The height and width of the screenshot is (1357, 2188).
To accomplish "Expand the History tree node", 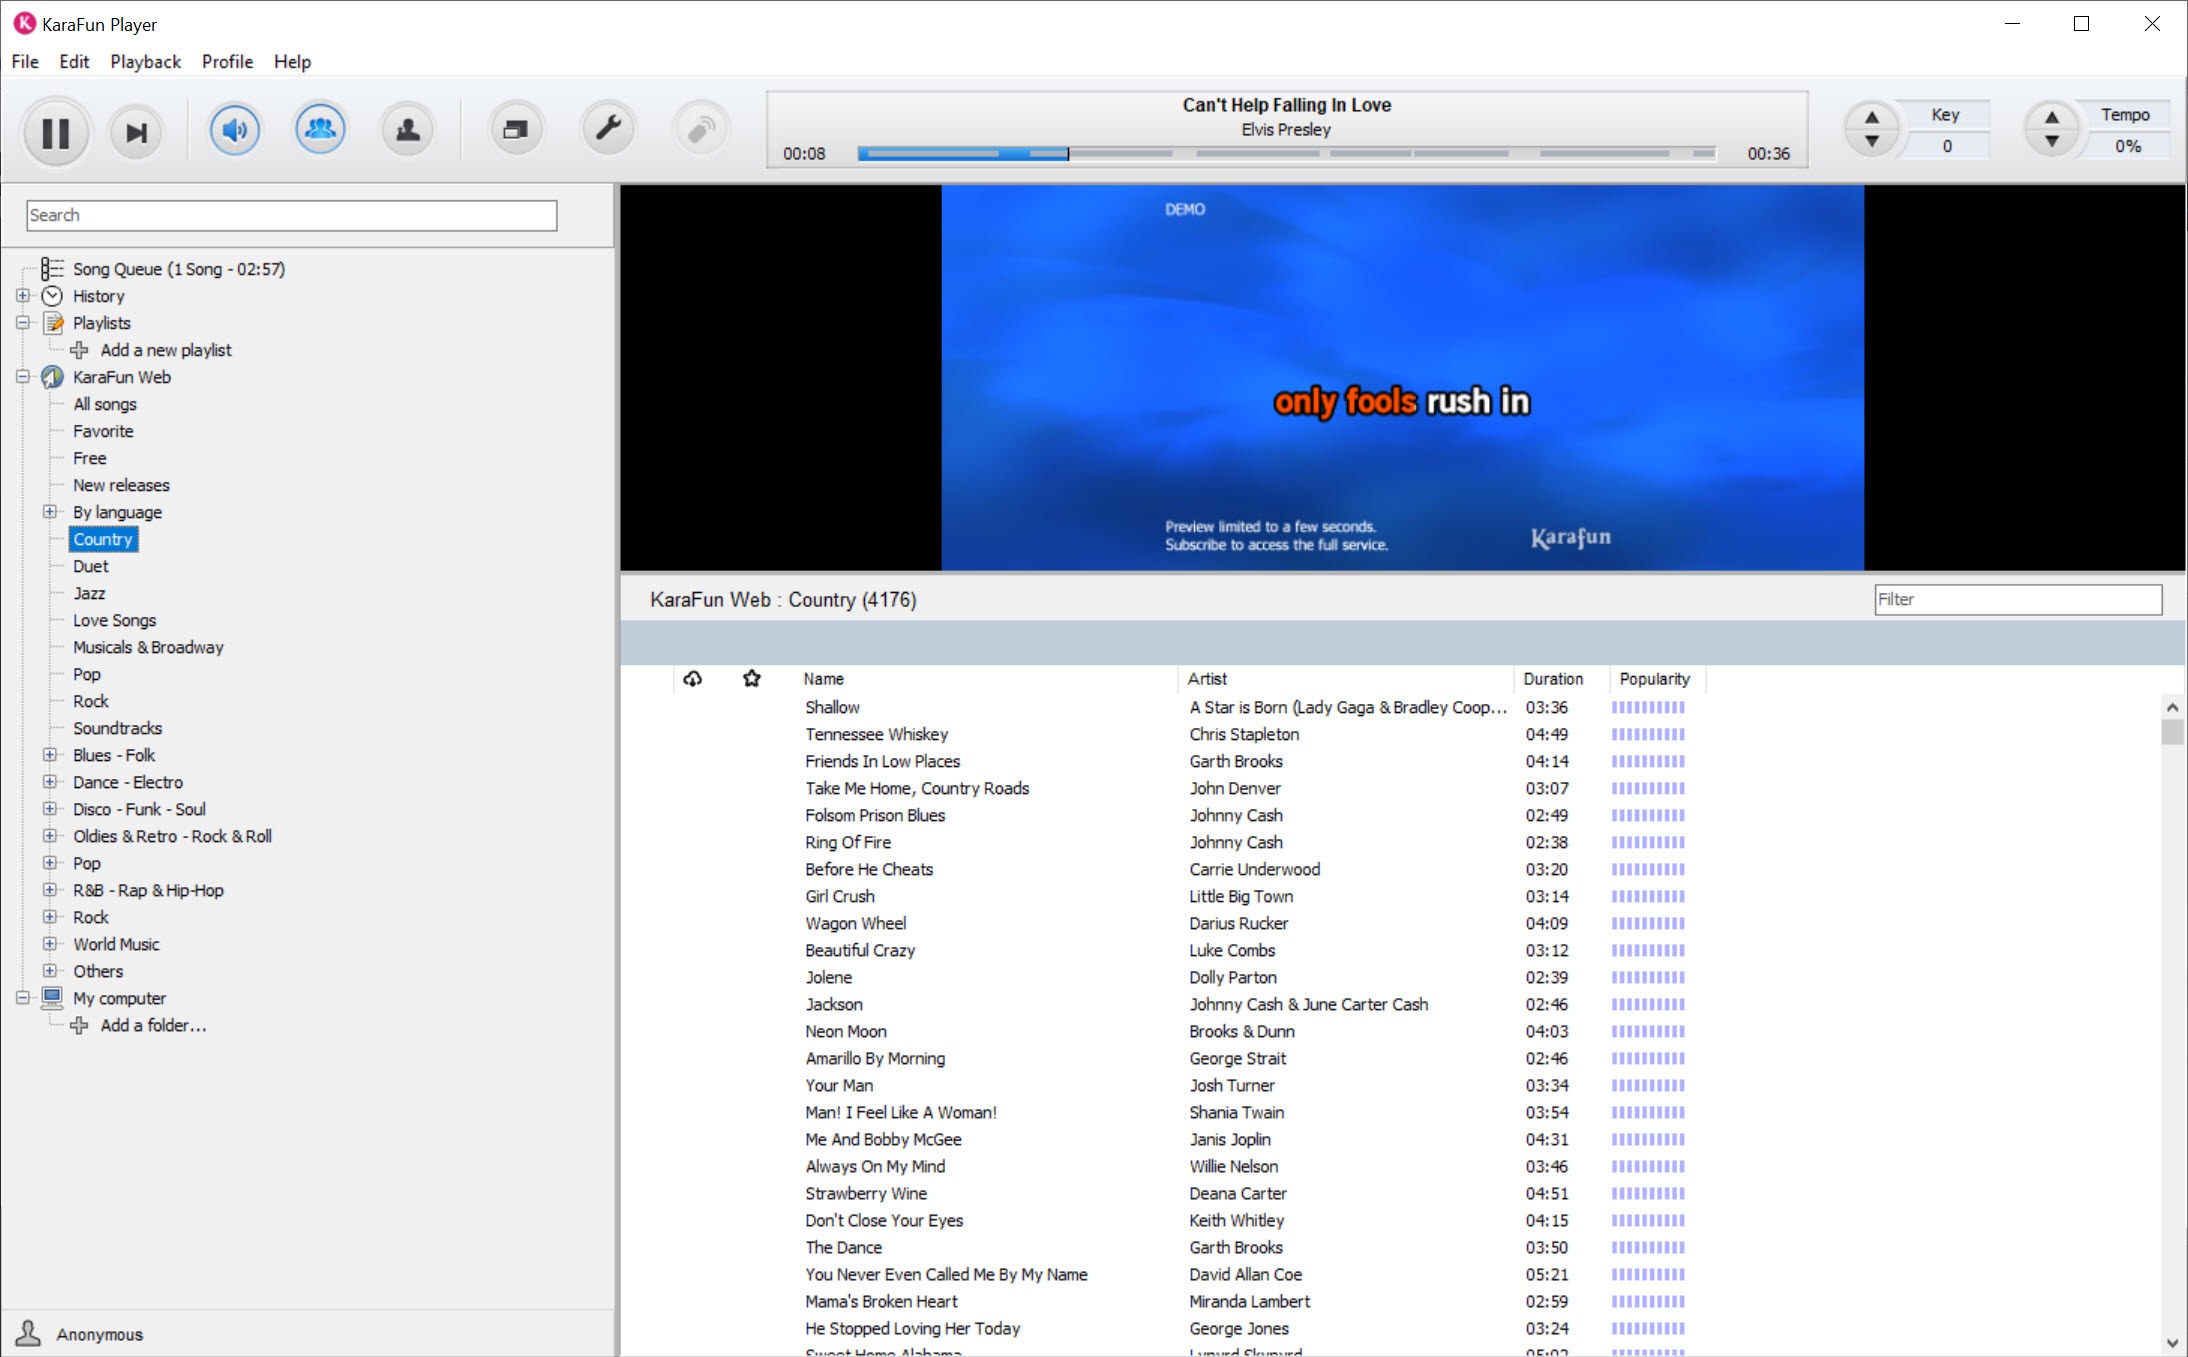I will coord(23,296).
